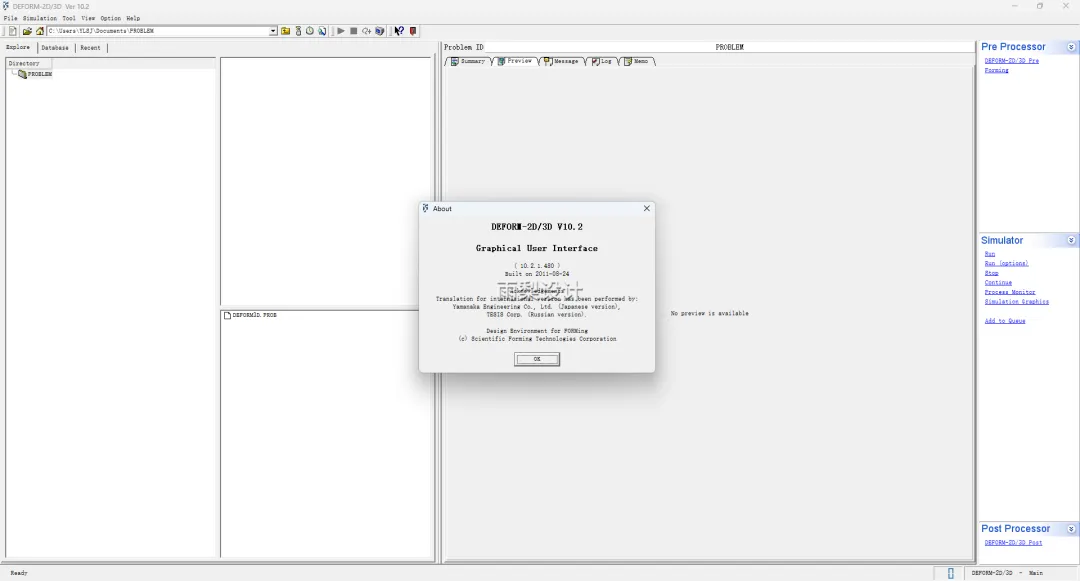The width and height of the screenshot is (1080, 581).
Task: Click the clock toolbar icon
Action: pos(310,31)
